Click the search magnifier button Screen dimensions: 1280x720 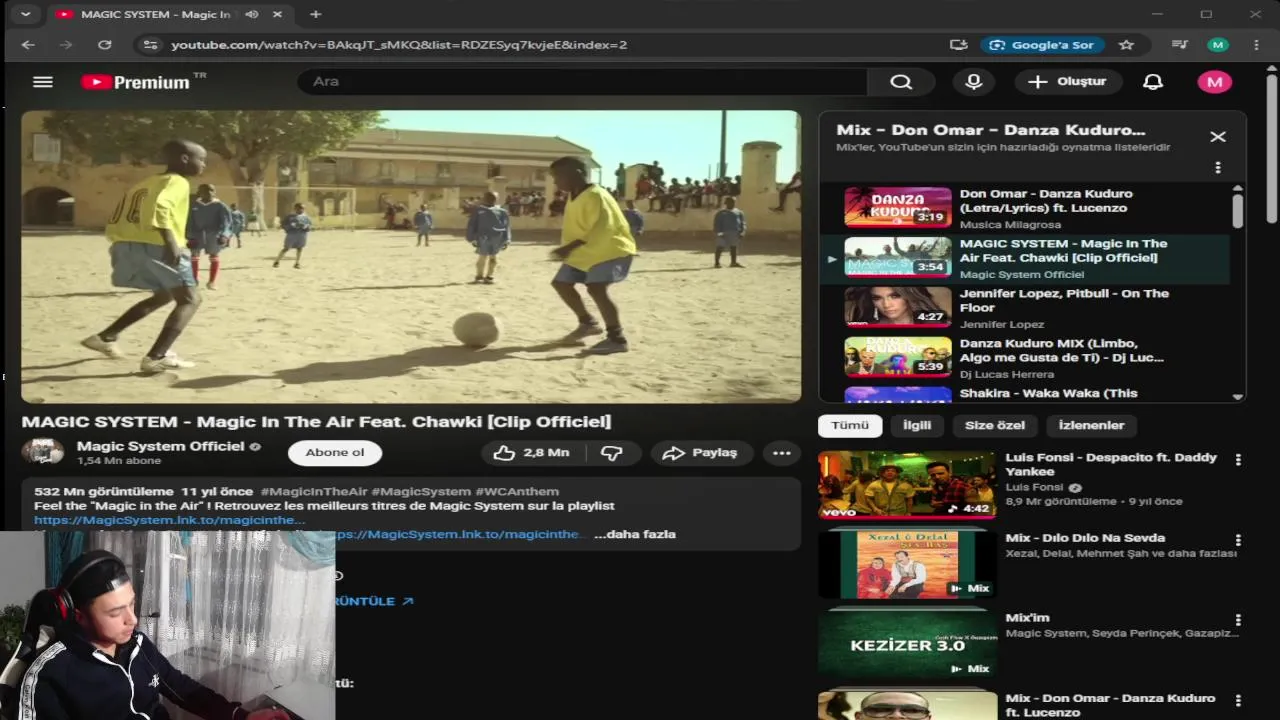click(x=901, y=82)
